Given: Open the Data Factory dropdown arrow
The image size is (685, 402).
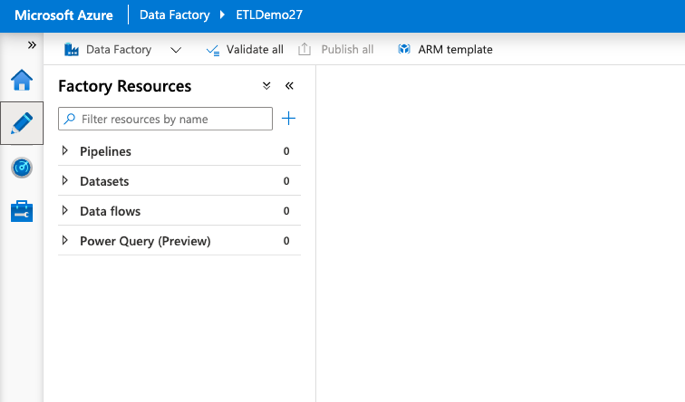Looking at the screenshot, I should click(x=176, y=49).
